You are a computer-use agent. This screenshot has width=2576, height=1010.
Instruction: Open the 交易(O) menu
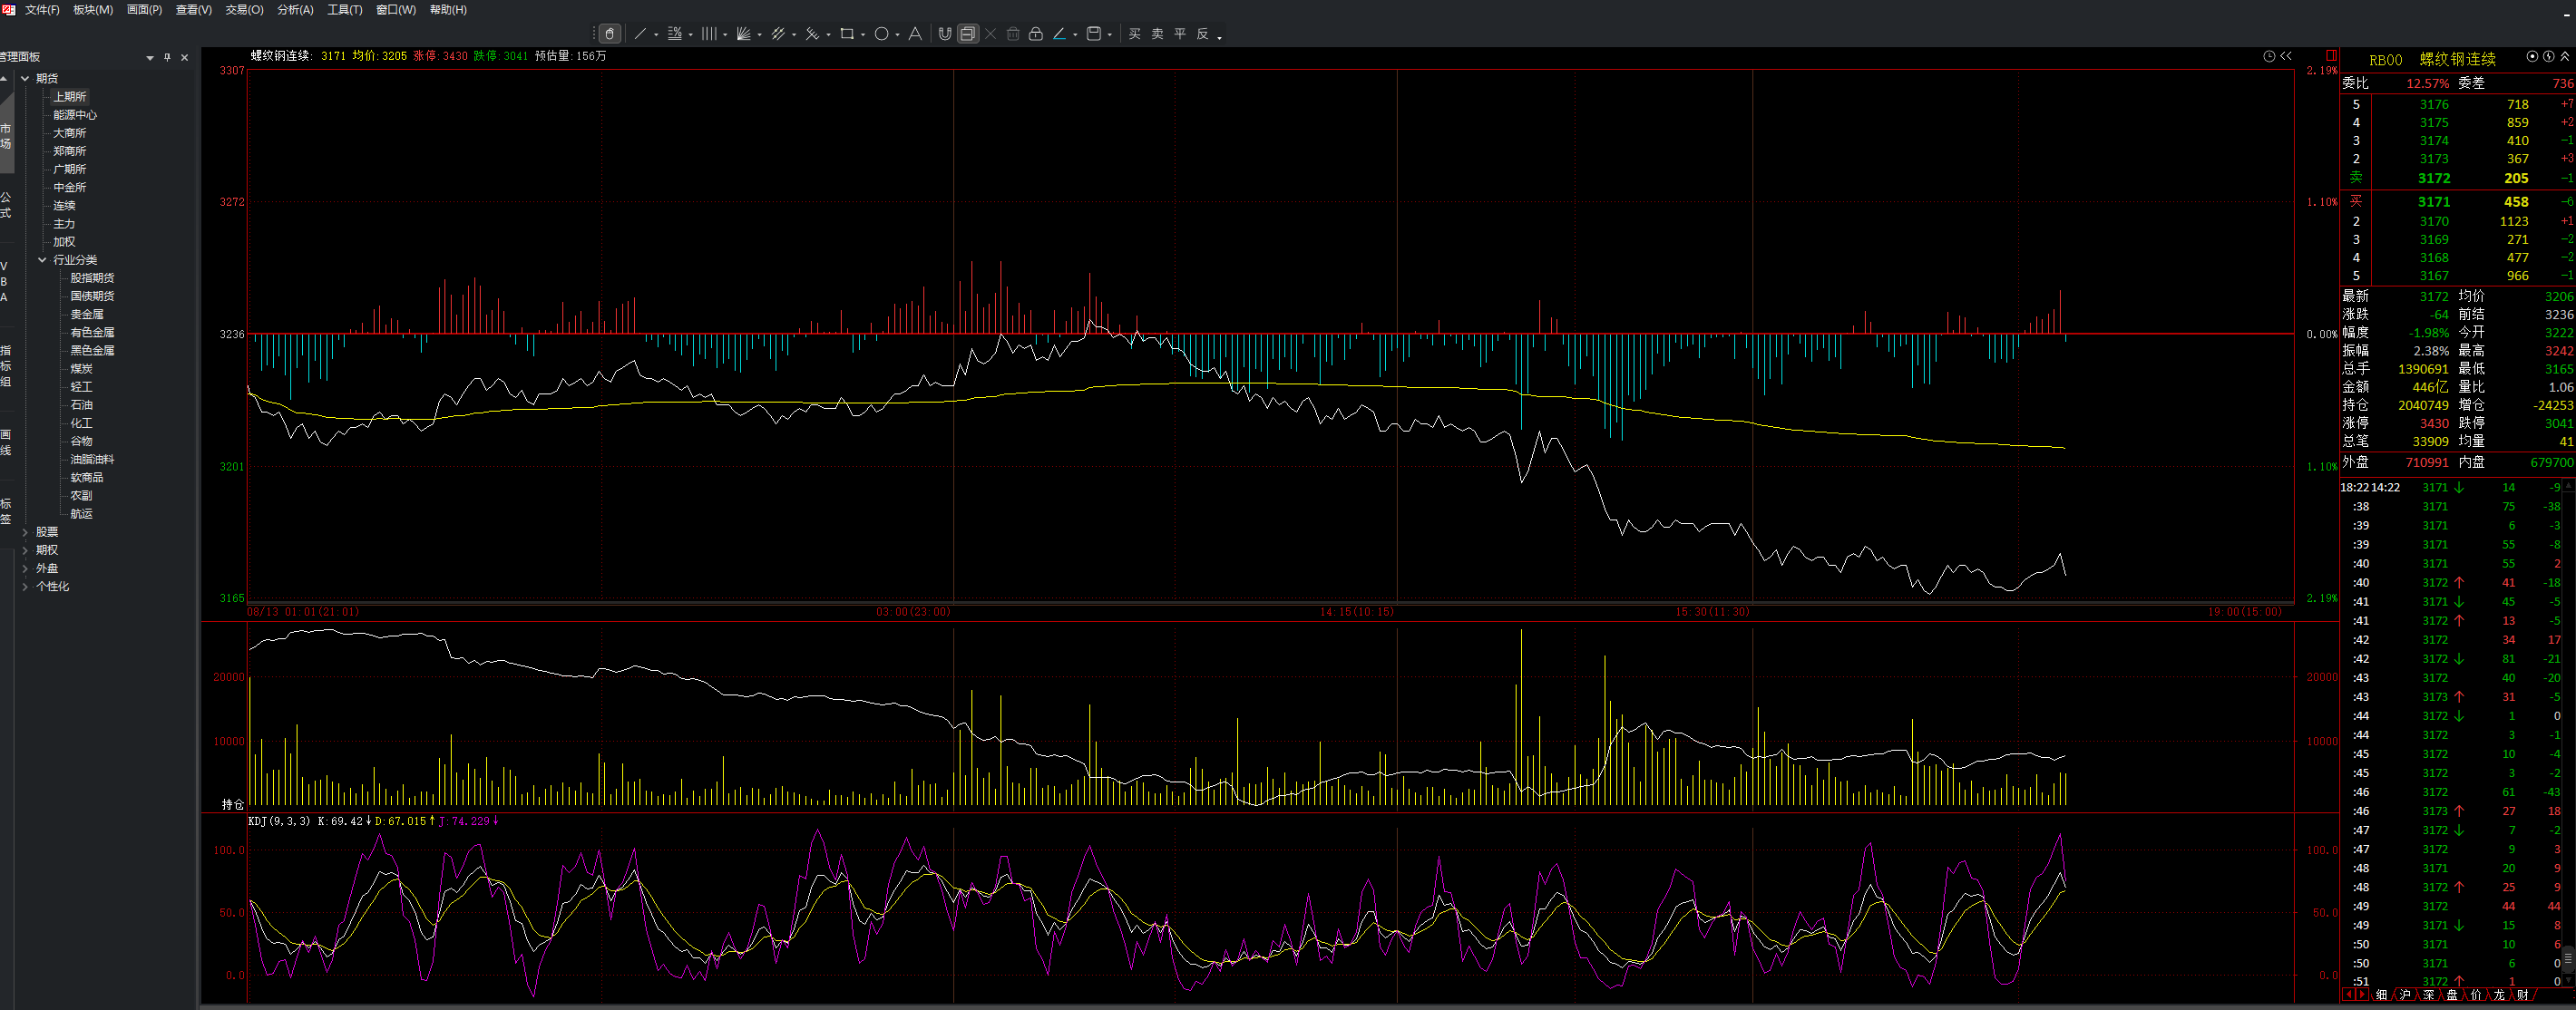(x=244, y=10)
